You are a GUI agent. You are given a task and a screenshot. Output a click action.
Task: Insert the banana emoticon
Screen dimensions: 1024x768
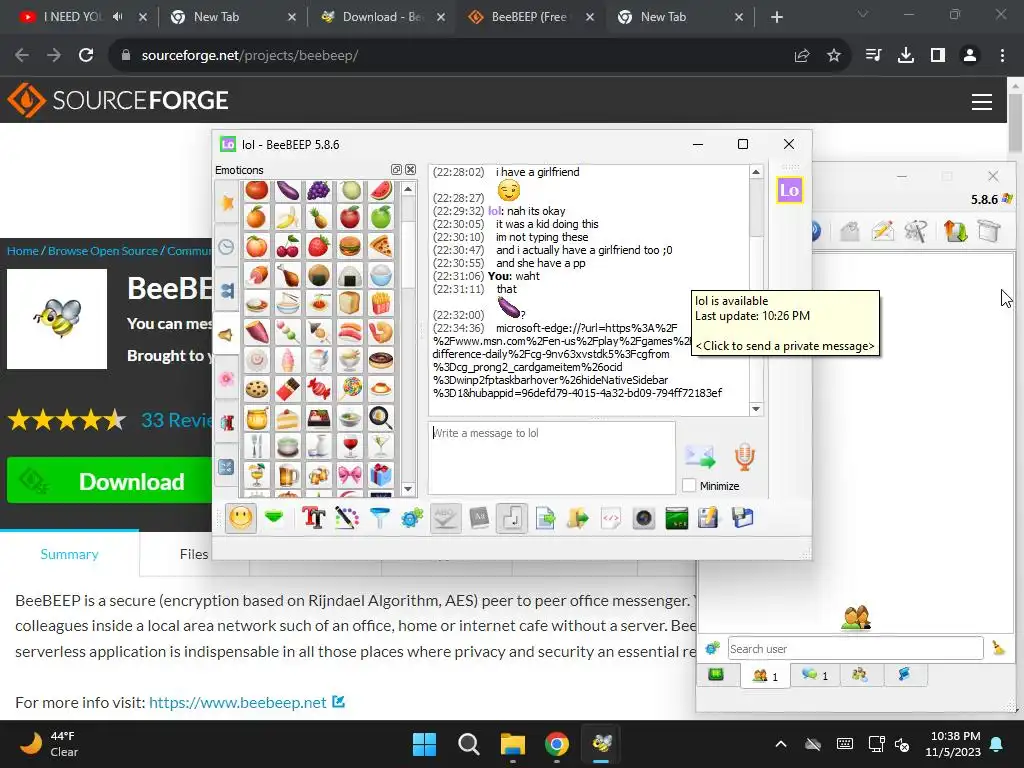pyautogui.click(x=287, y=217)
